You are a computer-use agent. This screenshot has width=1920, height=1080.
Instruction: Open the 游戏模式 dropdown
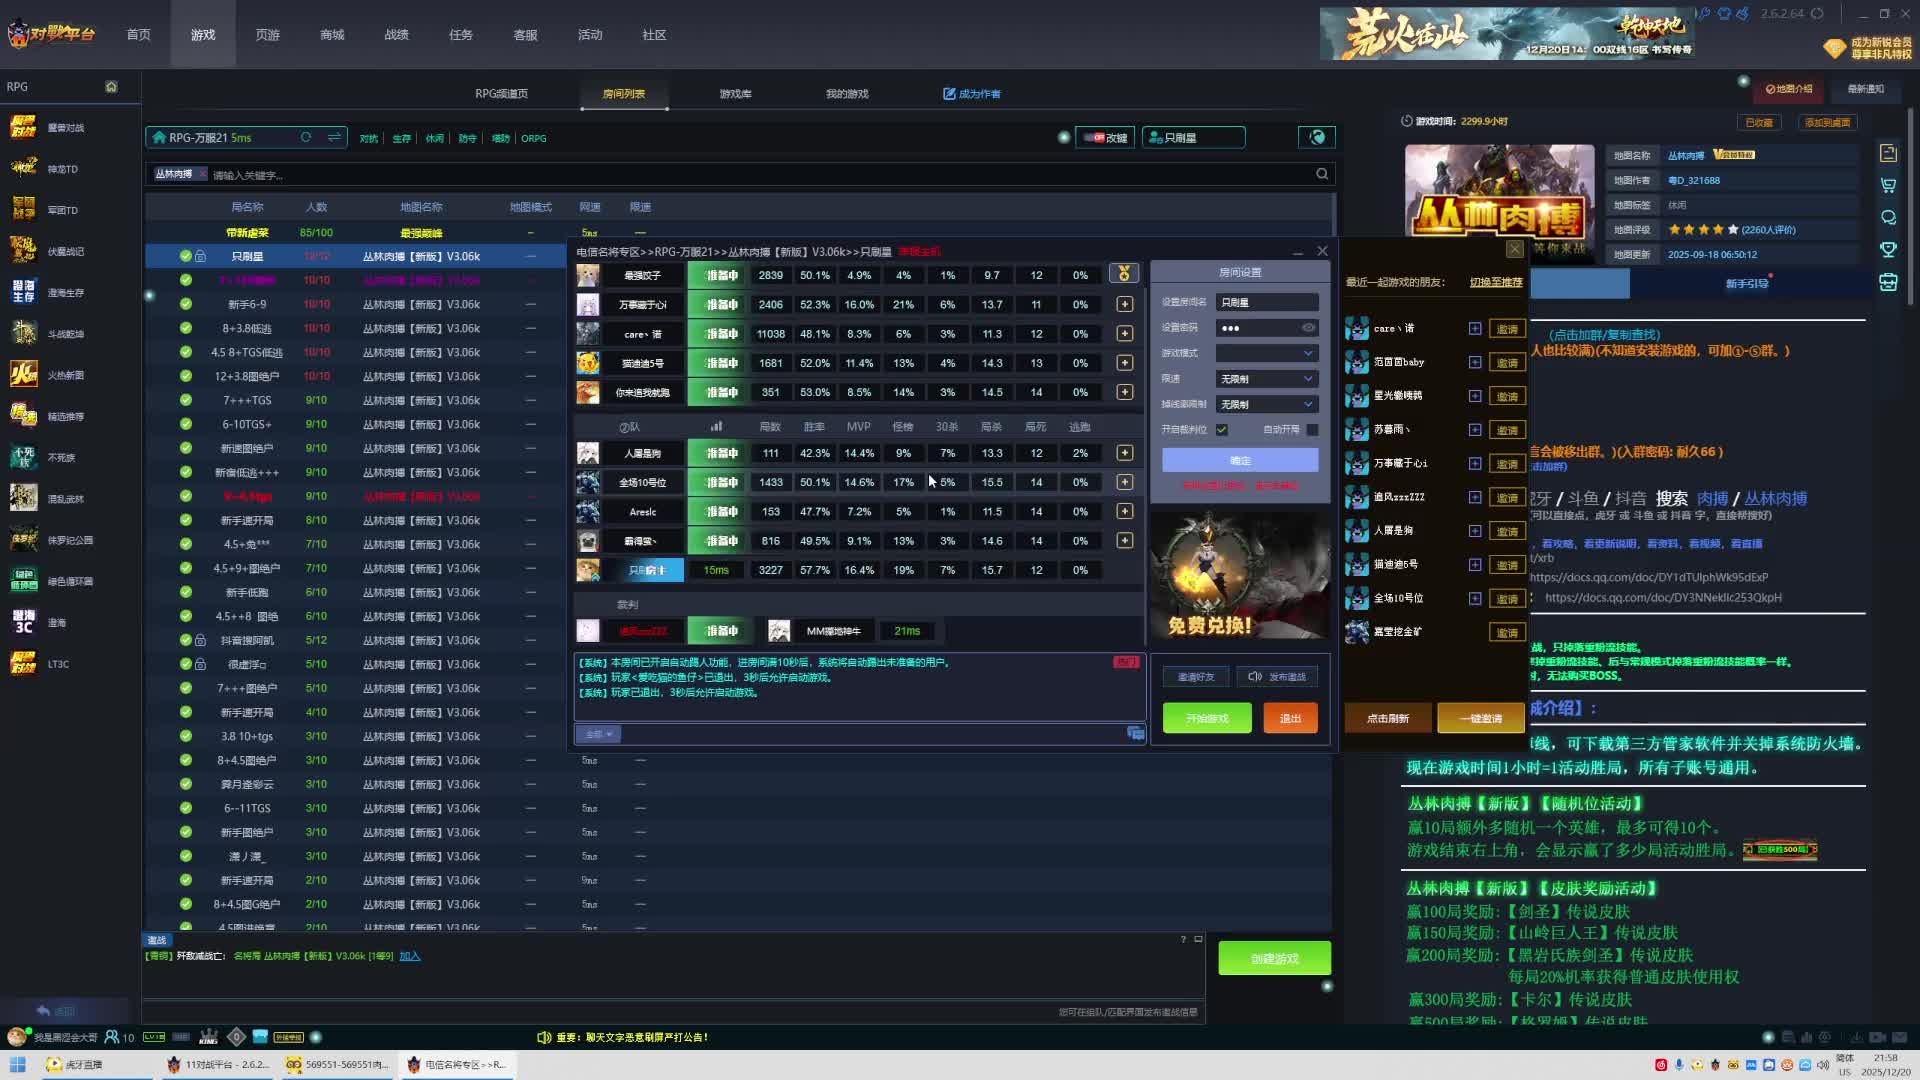1266,353
